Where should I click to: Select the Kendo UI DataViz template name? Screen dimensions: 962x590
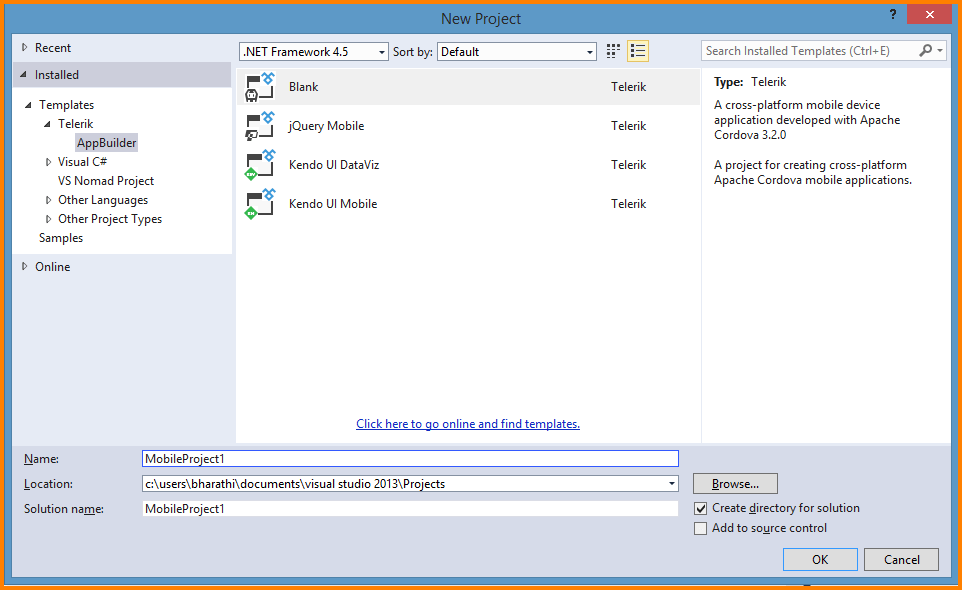[x=334, y=165]
